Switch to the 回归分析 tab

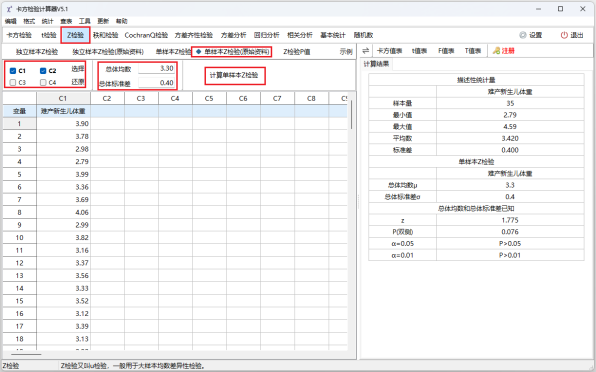coord(266,35)
